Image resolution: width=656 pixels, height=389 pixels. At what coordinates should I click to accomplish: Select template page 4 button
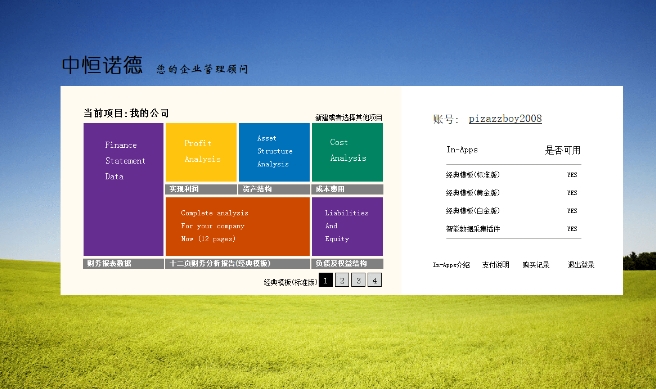[x=374, y=280]
